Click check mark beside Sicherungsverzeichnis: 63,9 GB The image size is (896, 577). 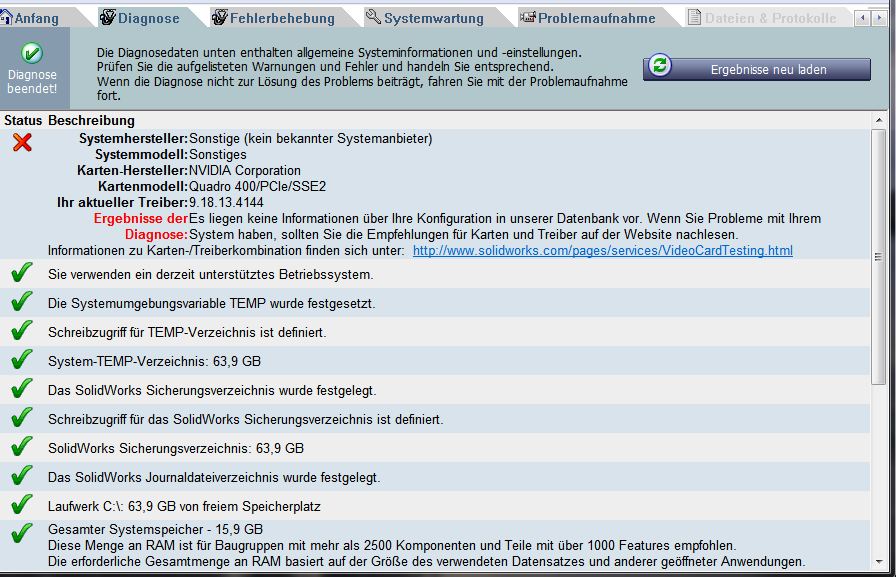[x=22, y=446]
